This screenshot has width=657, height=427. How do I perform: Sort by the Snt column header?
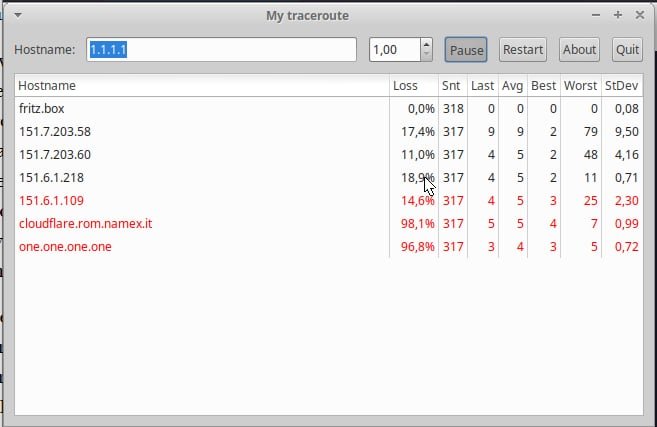point(452,86)
